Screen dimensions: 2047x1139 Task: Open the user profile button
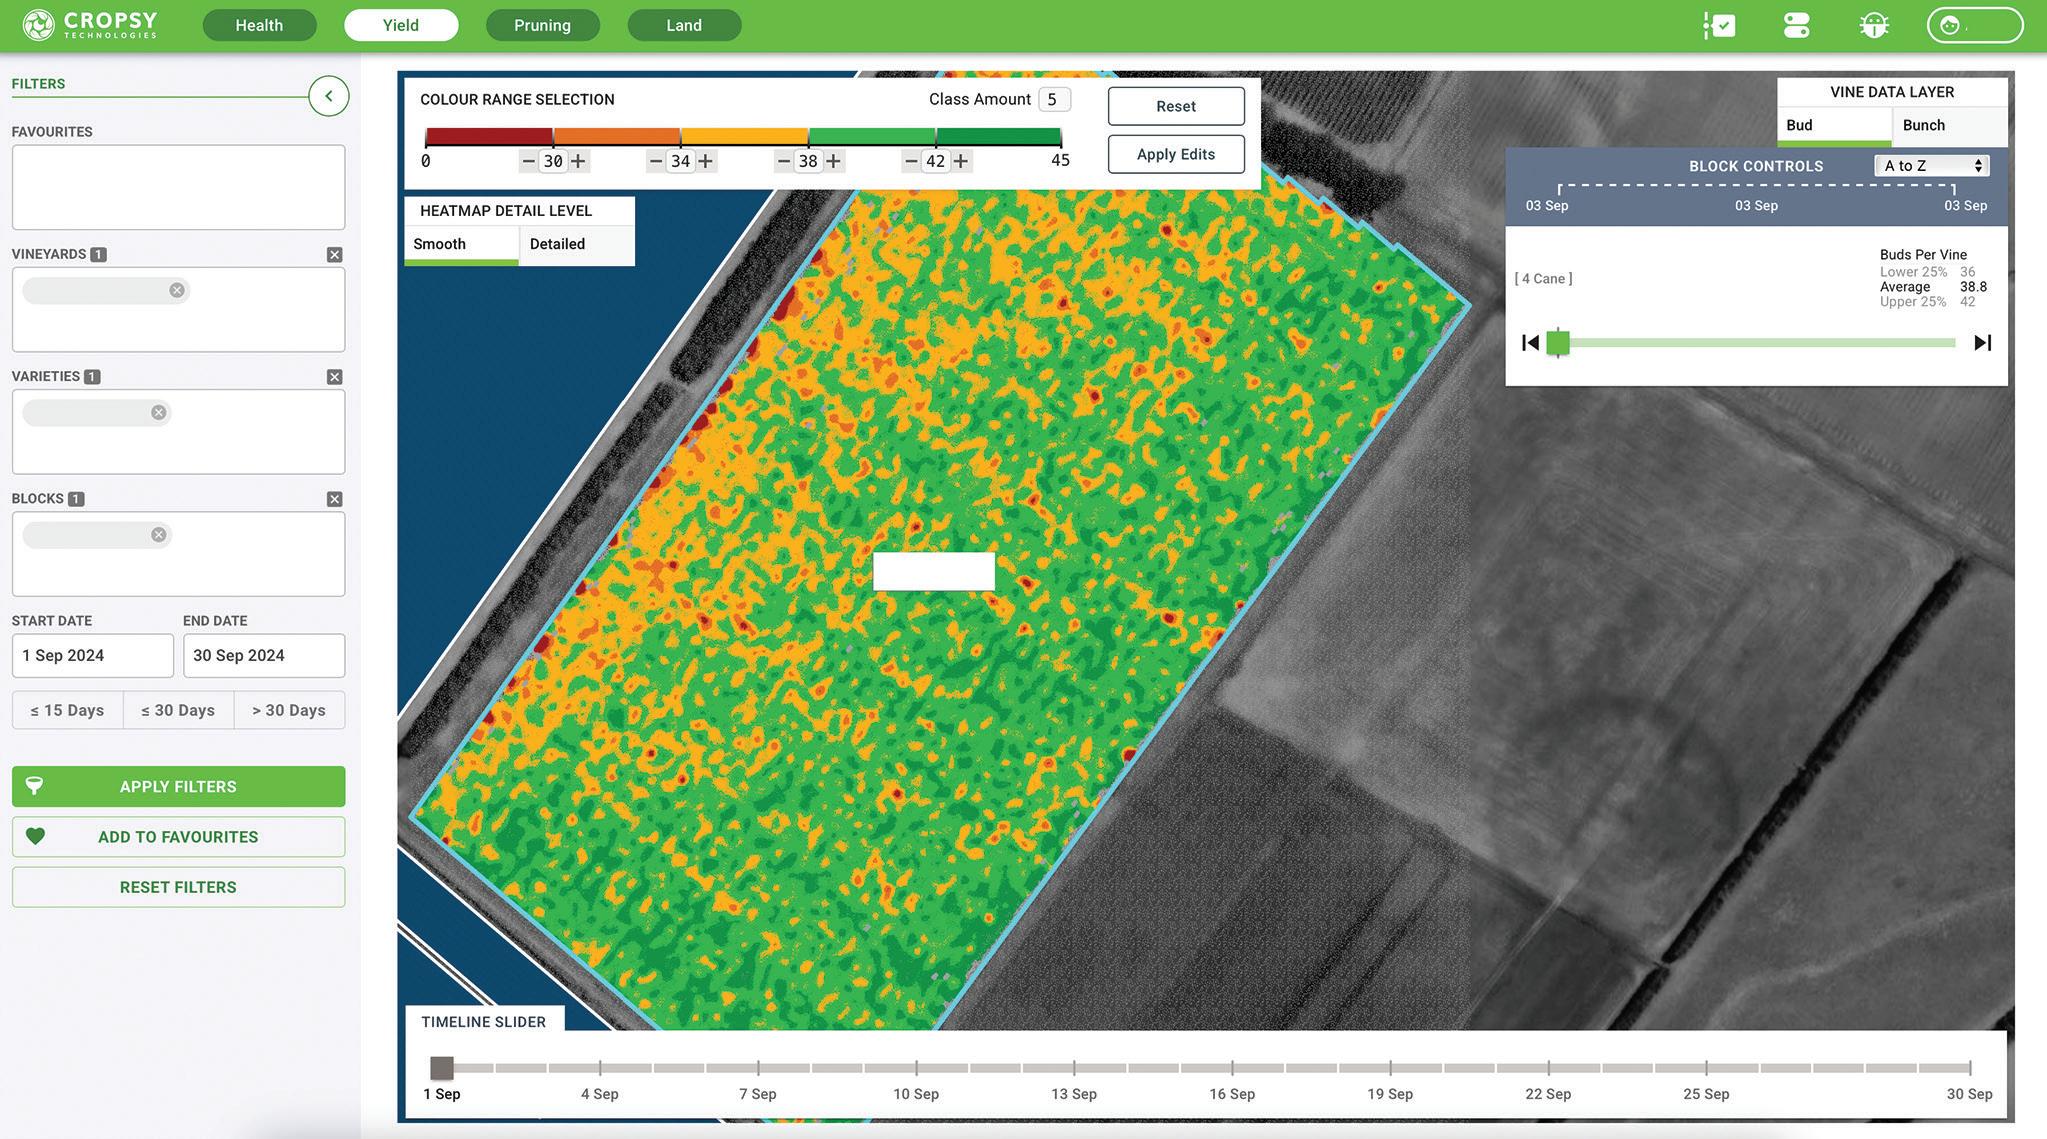point(1974,26)
